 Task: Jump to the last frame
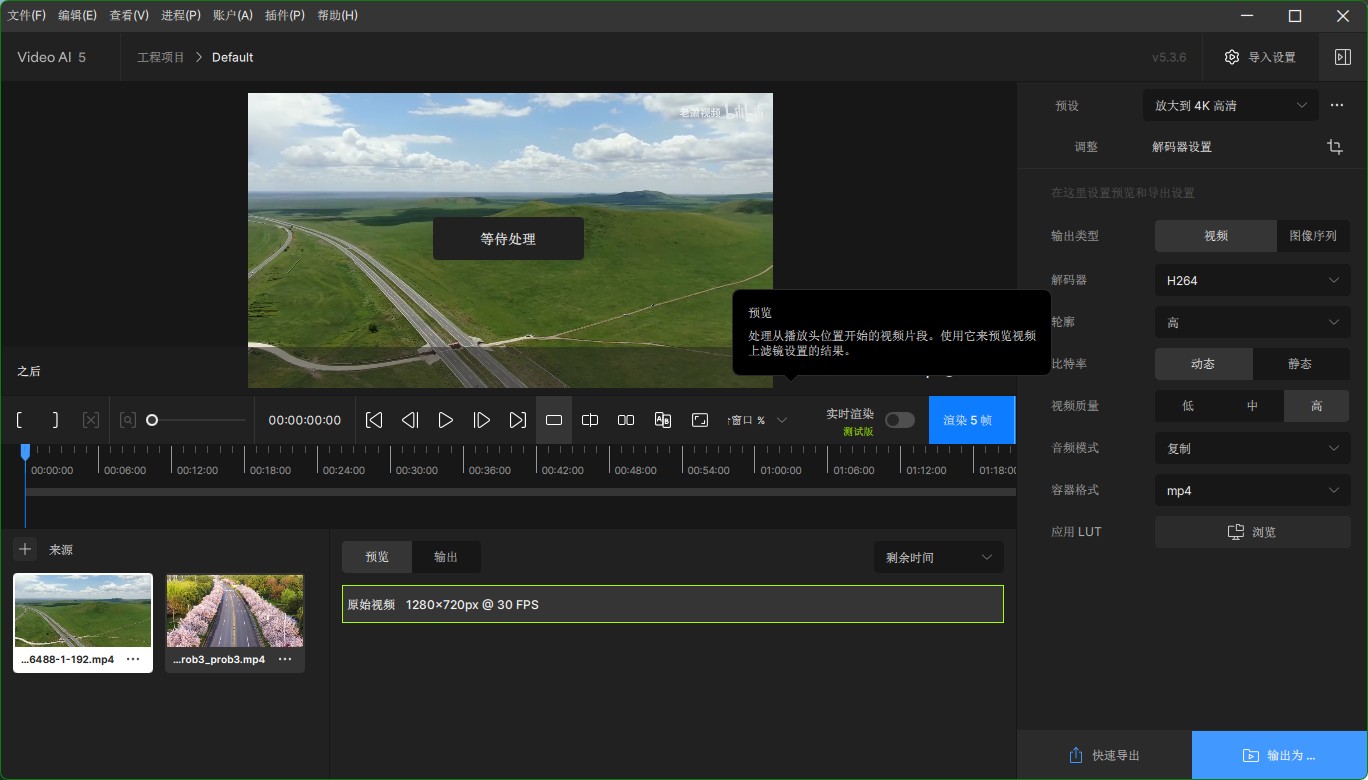518,420
